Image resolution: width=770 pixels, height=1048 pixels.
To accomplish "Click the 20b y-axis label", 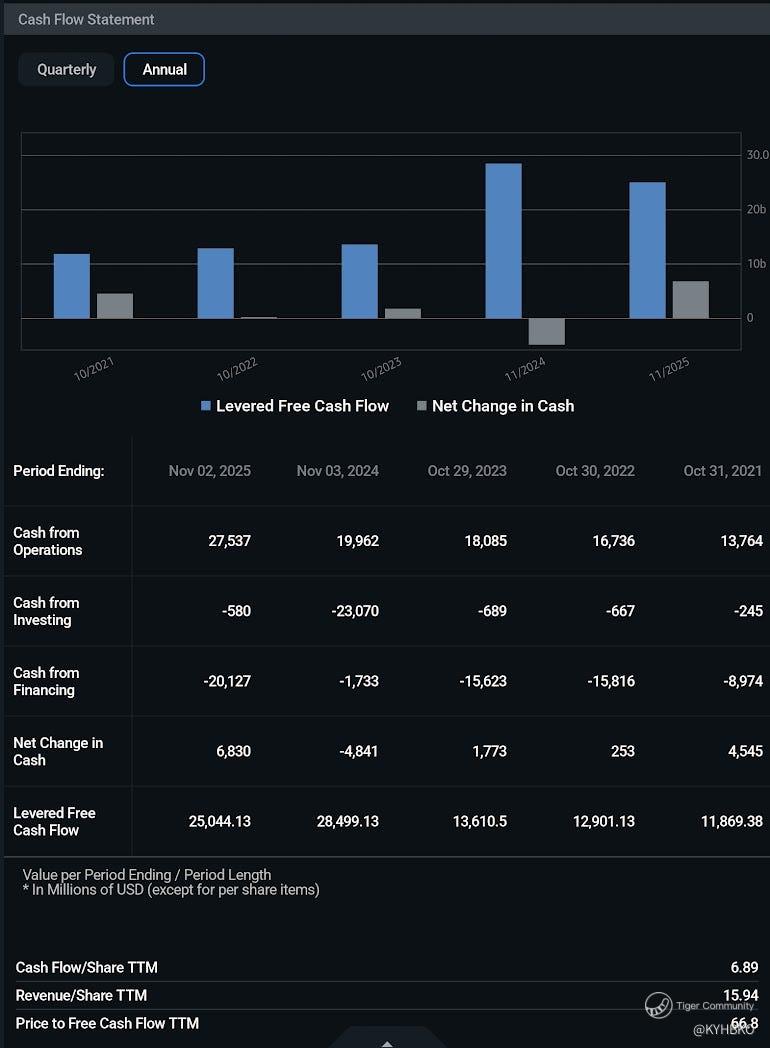I will pyautogui.click(x=757, y=210).
